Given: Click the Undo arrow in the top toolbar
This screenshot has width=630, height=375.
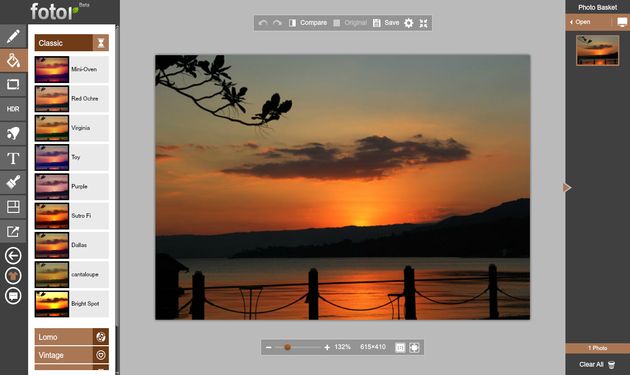Looking at the screenshot, I should click(x=263, y=23).
